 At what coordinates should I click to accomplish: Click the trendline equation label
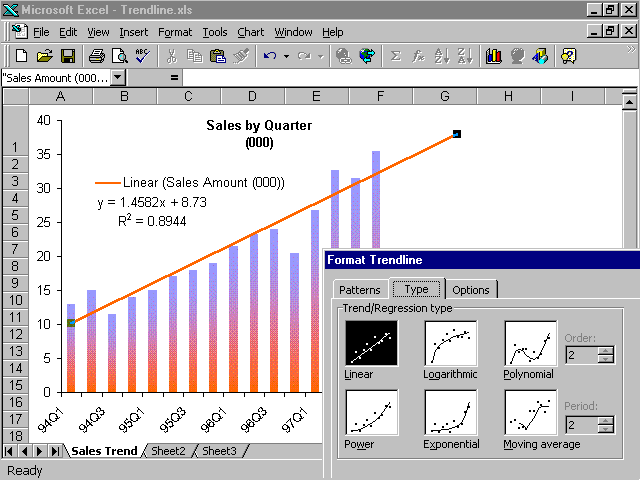152,202
